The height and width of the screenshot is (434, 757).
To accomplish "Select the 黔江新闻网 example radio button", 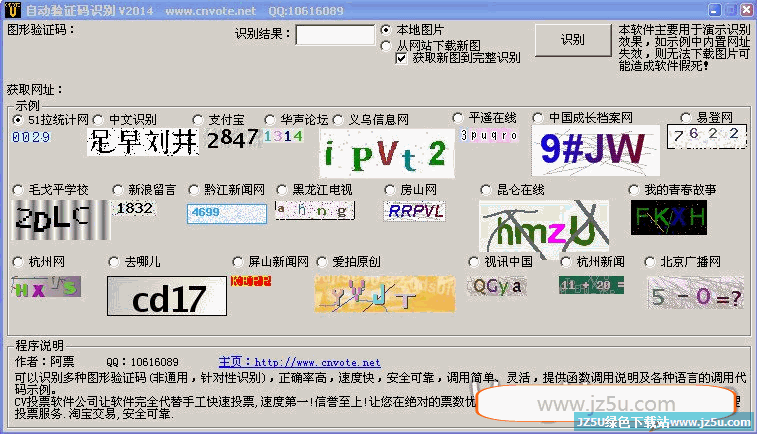I will [194, 190].
